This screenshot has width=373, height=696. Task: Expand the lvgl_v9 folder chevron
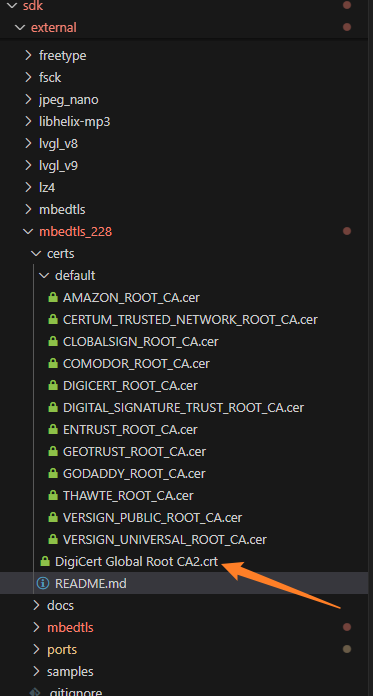28,166
